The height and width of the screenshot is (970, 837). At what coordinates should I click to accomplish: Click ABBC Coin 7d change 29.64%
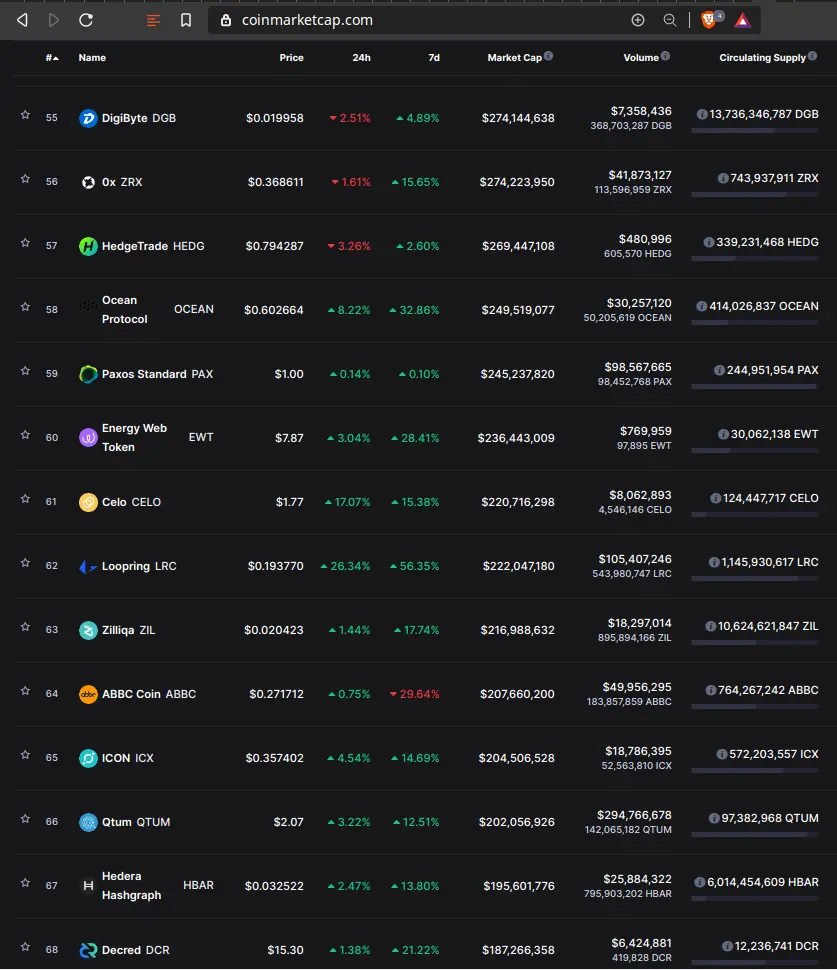click(x=414, y=694)
